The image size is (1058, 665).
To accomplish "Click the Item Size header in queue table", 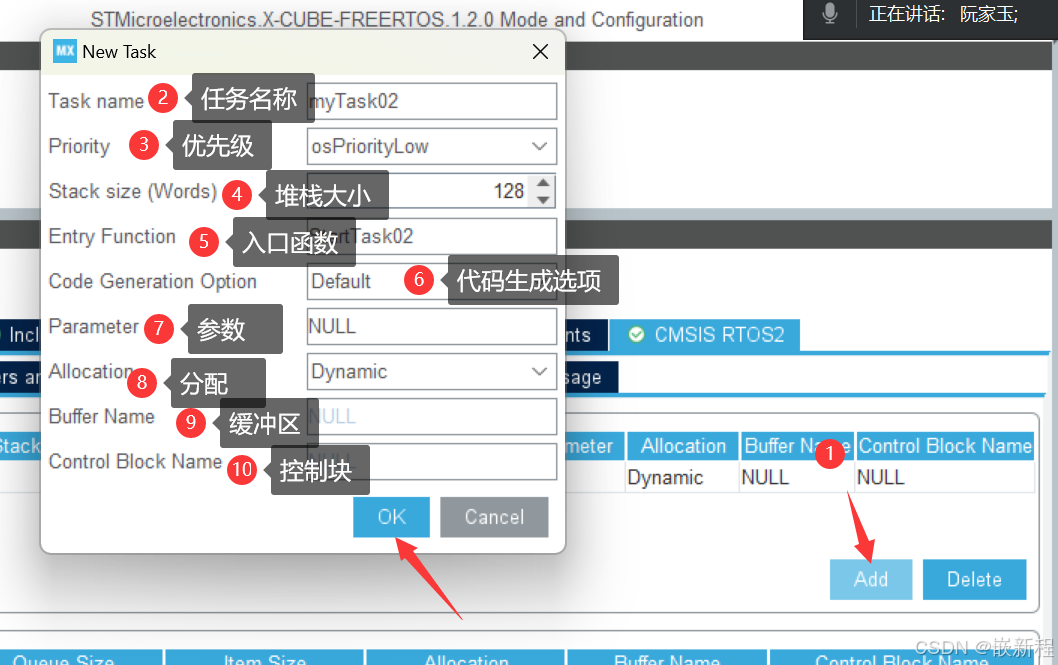I will [x=264, y=658].
